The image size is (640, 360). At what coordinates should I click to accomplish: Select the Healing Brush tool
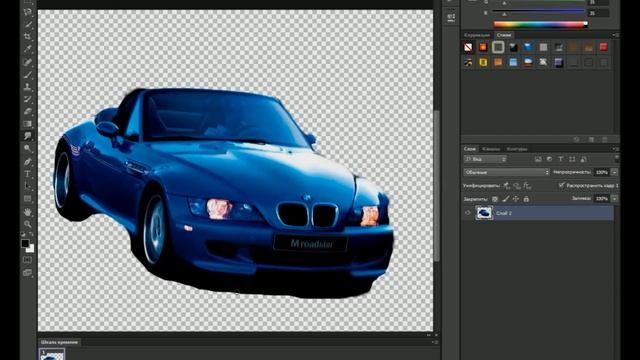tap(27, 62)
